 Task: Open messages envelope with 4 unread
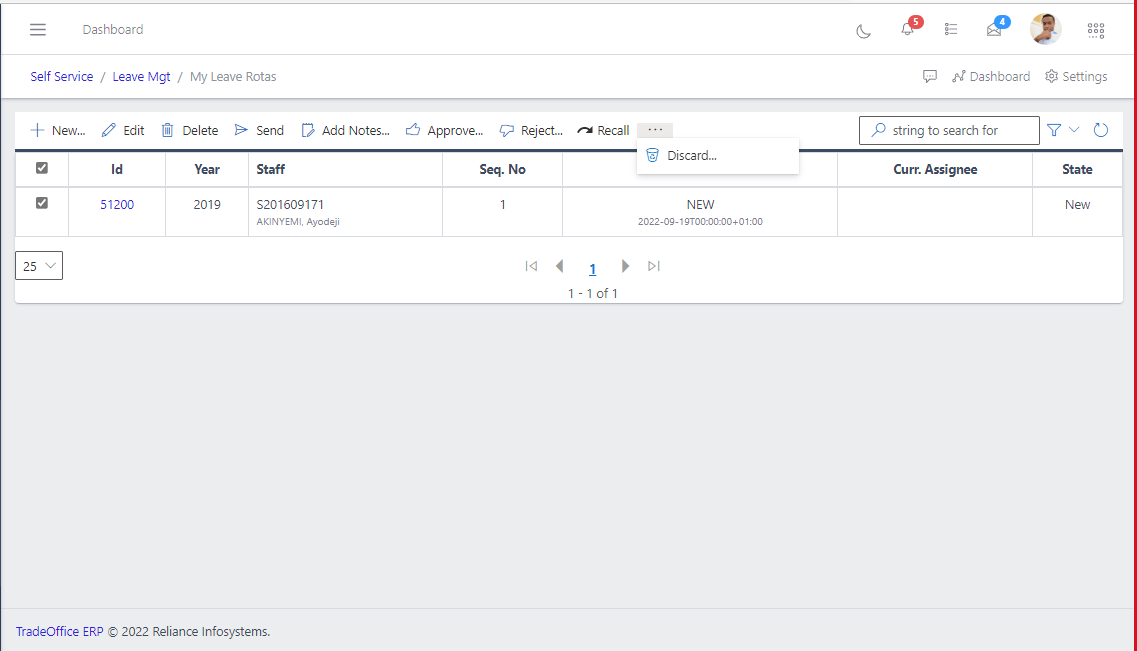pyautogui.click(x=994, y=30)
